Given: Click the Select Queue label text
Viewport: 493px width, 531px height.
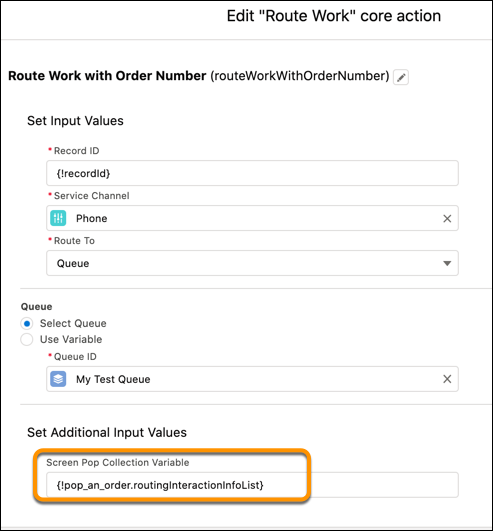Looking at the screenshot, I should tap(73, 323).
